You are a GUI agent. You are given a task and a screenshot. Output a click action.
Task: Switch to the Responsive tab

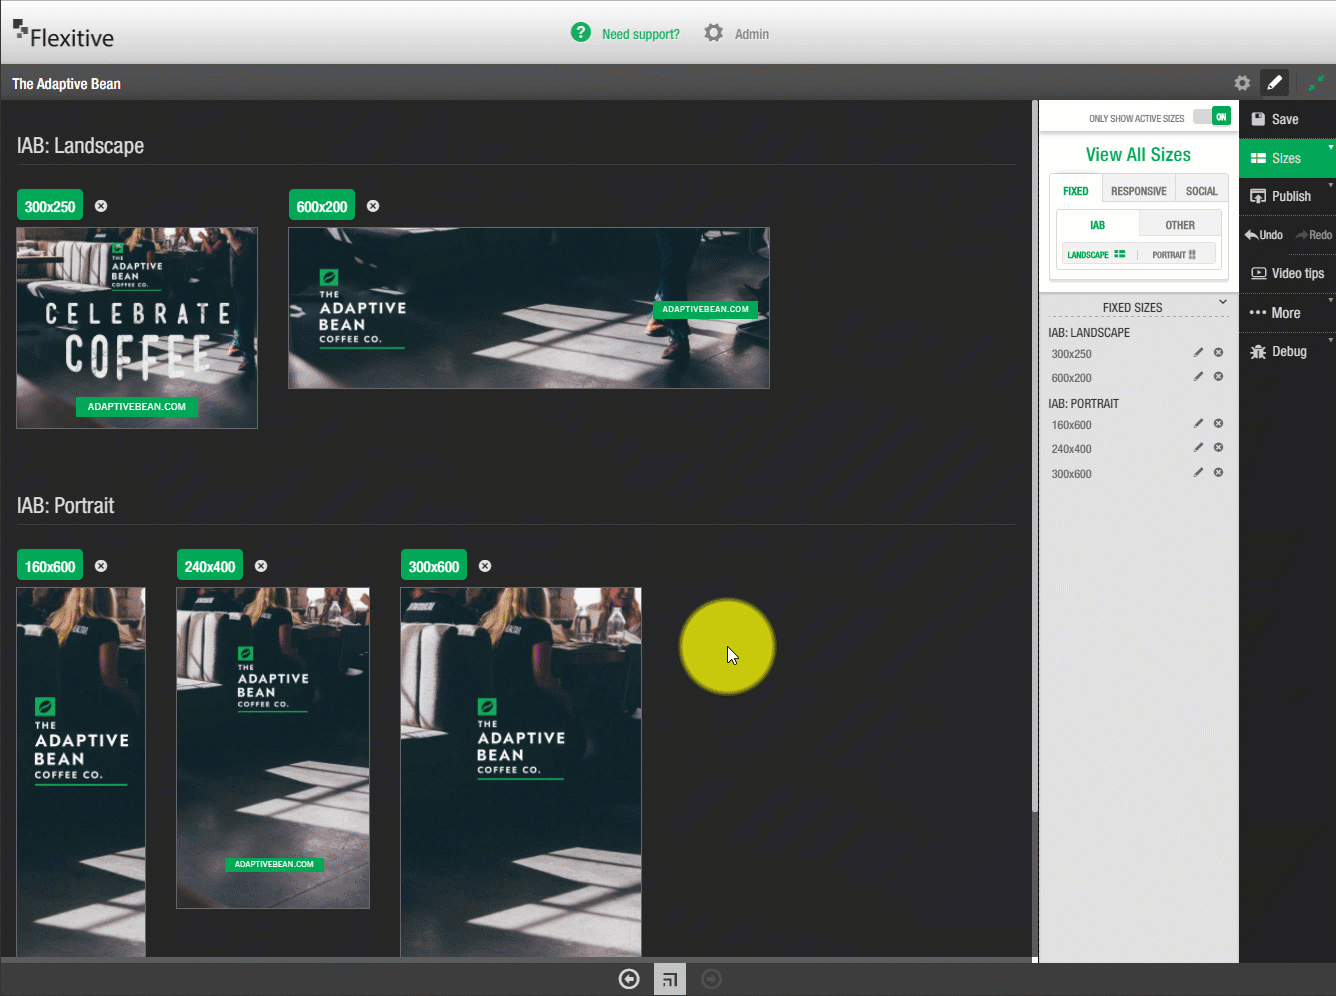tap(1139, 190)
